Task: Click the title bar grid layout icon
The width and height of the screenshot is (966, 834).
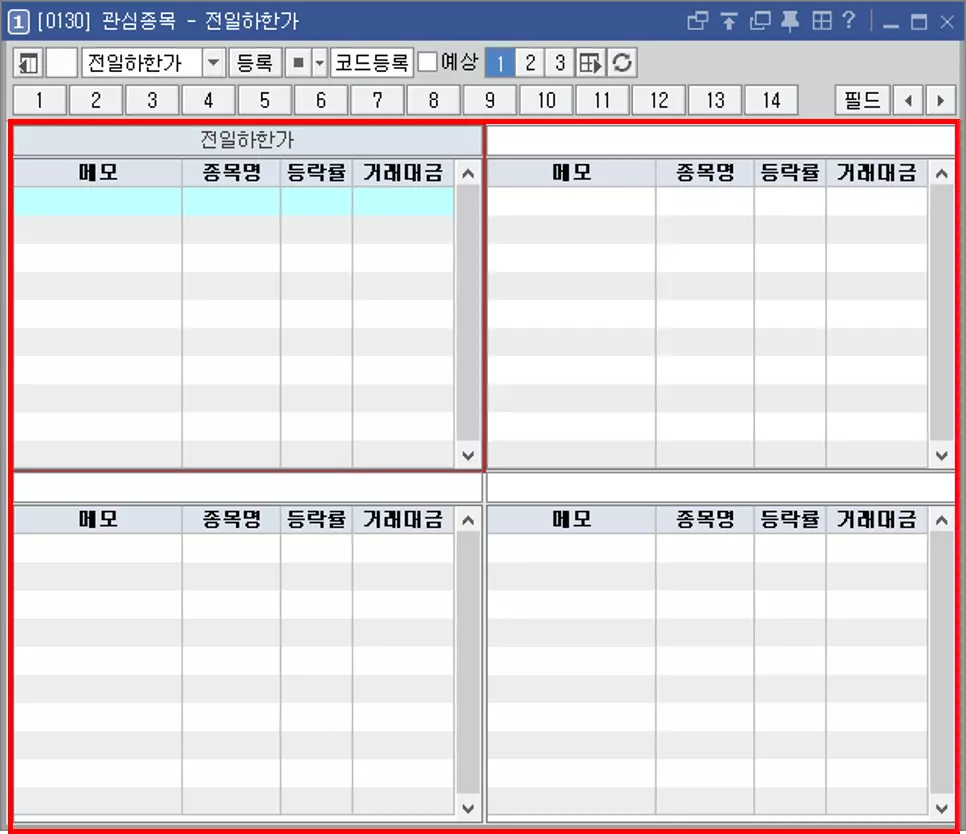Action: (821, 22)
